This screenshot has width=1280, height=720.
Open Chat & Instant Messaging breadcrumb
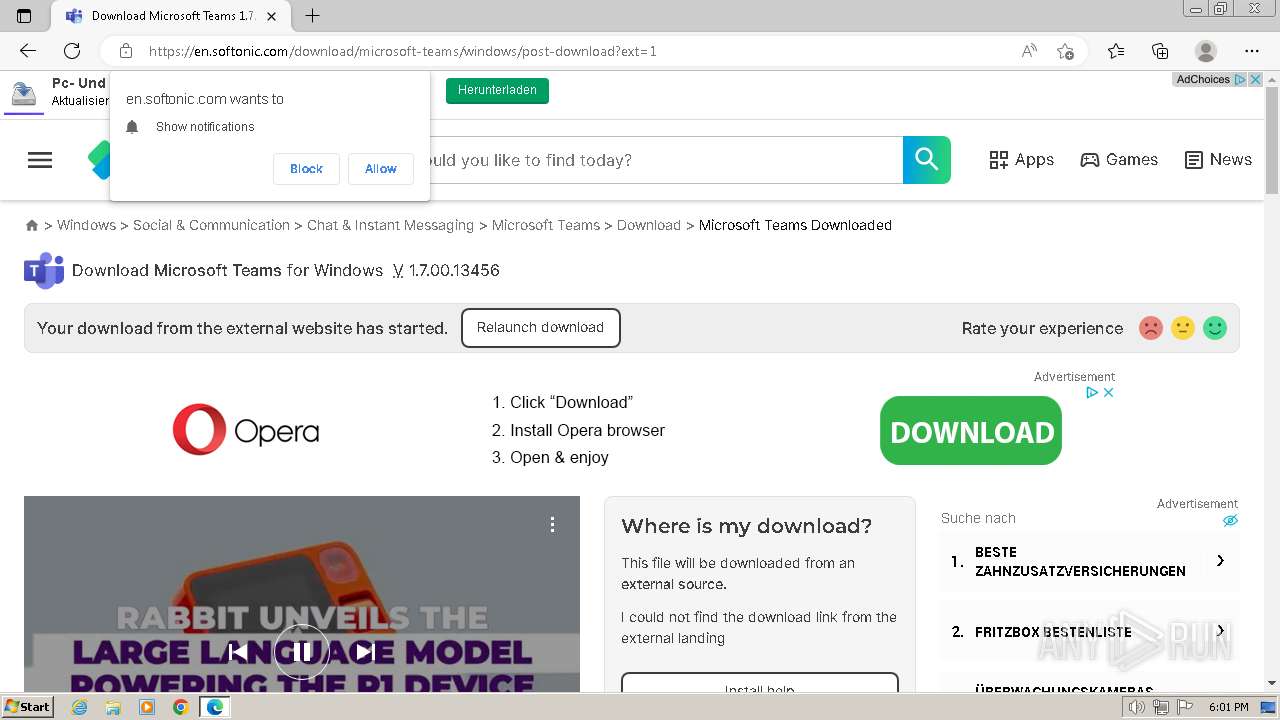[x=390, y=225]
